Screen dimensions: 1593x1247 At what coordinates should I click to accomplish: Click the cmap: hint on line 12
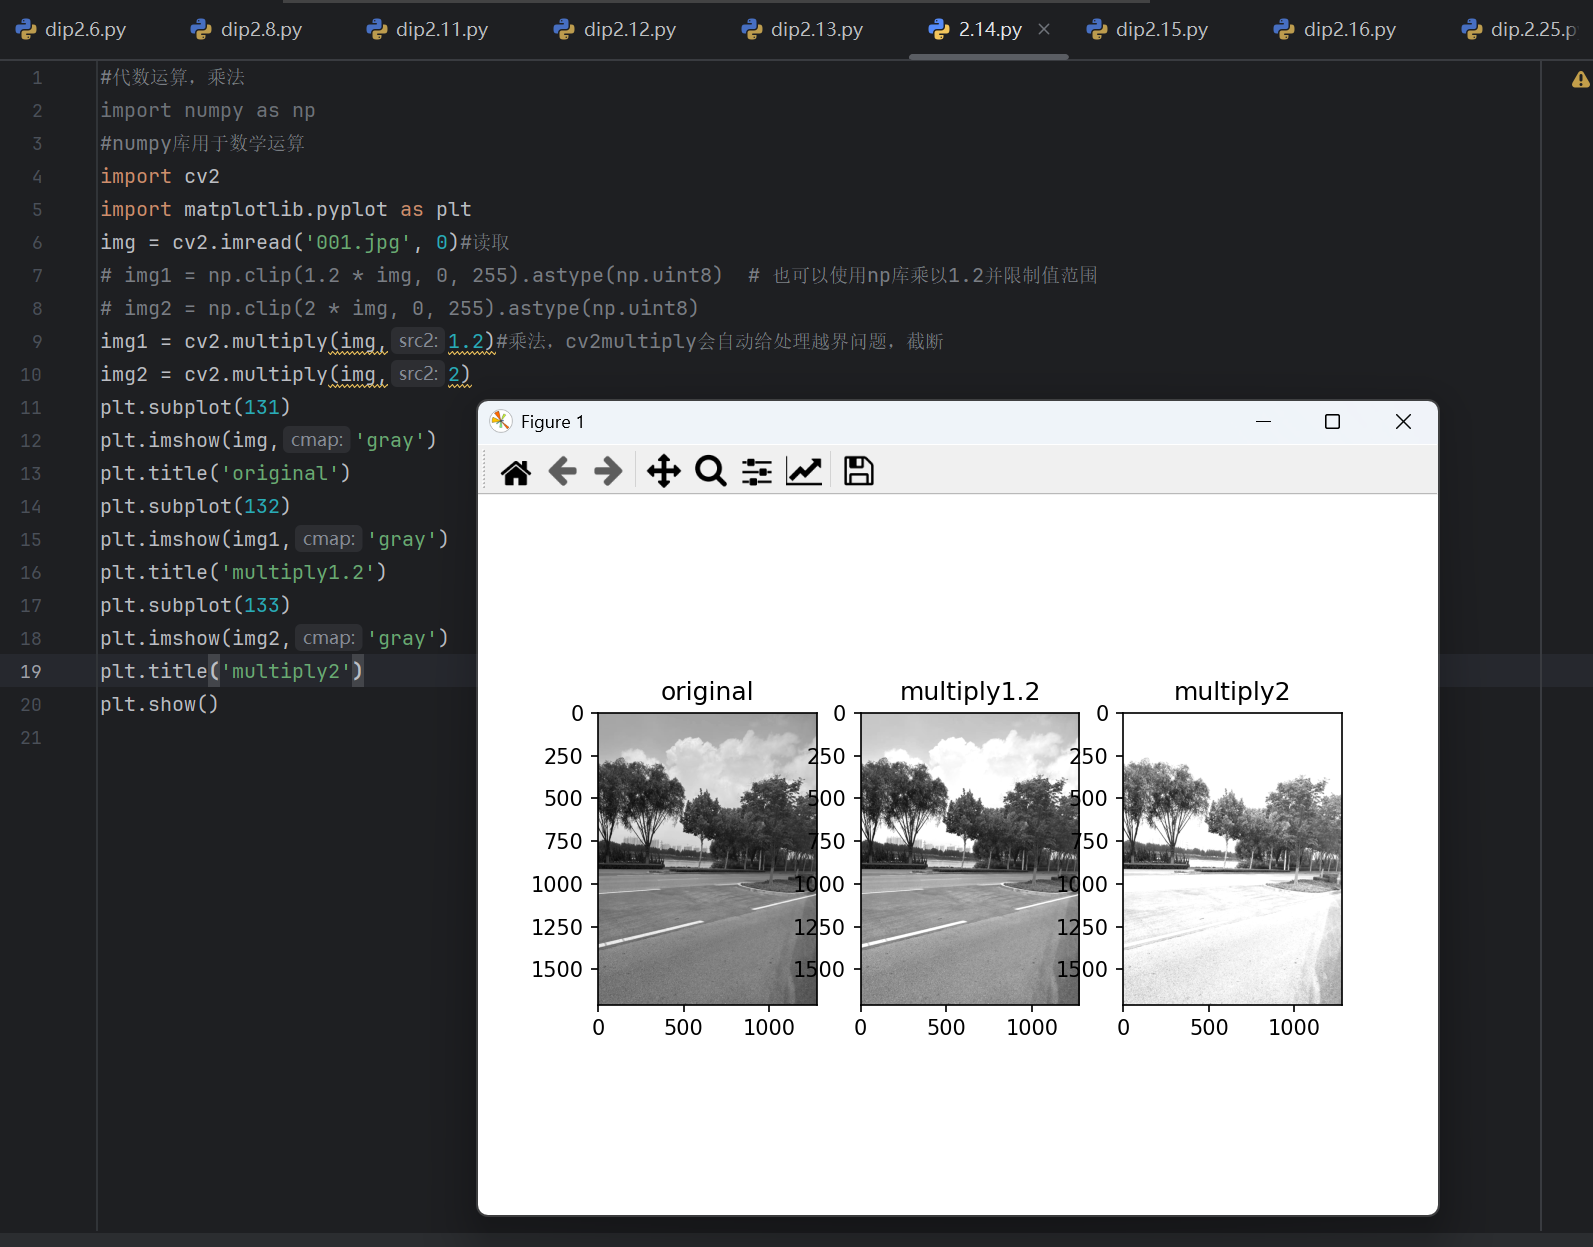[316, 440]
